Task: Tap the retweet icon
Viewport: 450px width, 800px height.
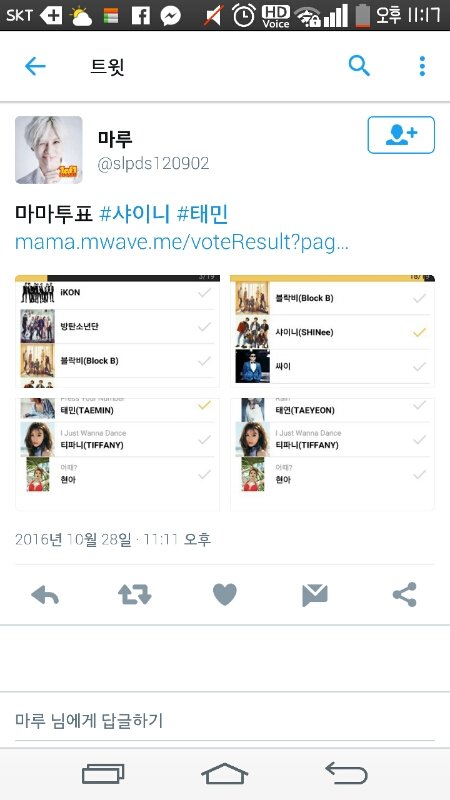Action: (x=135, y=595)
